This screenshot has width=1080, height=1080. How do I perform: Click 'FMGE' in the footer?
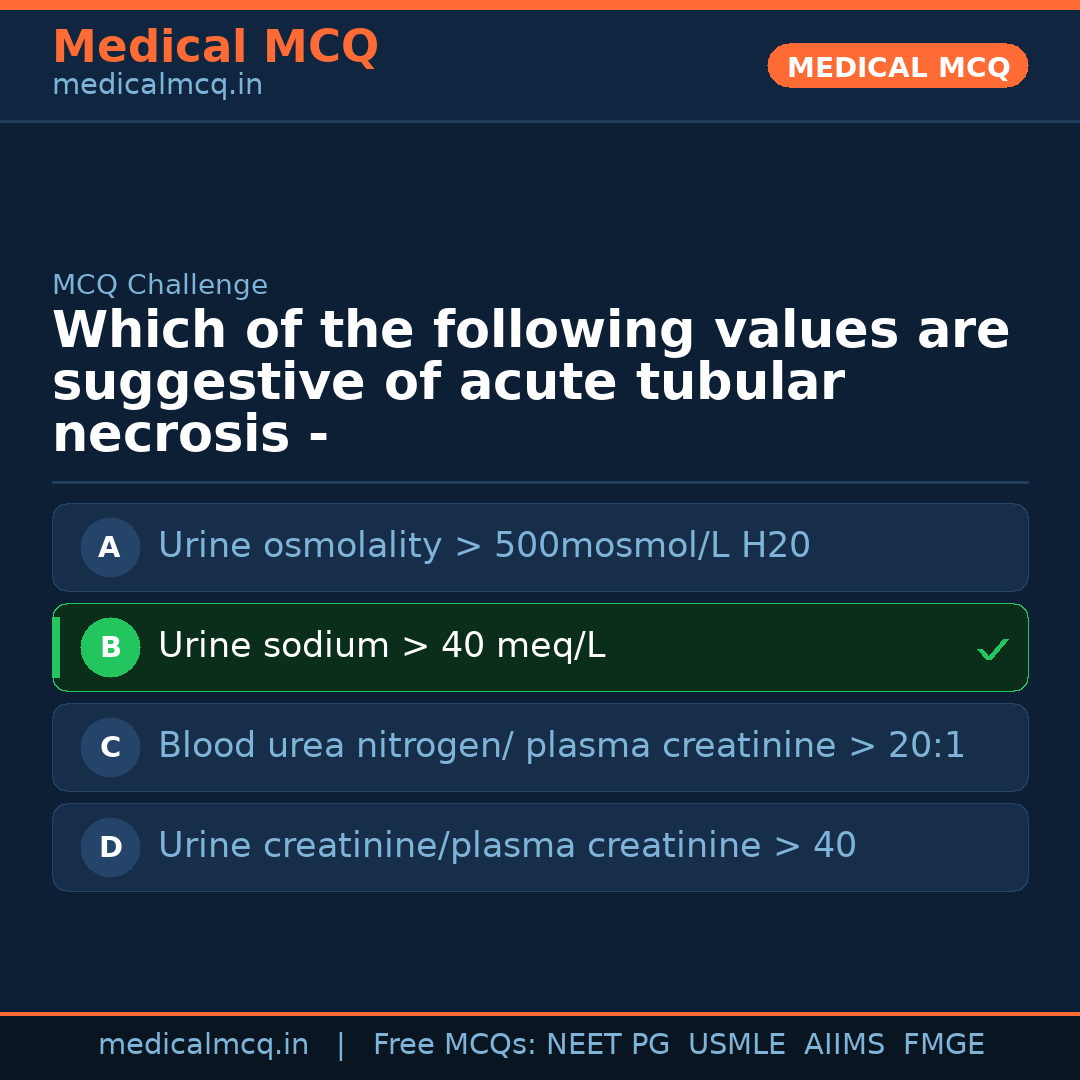[x=943, y=1045]
